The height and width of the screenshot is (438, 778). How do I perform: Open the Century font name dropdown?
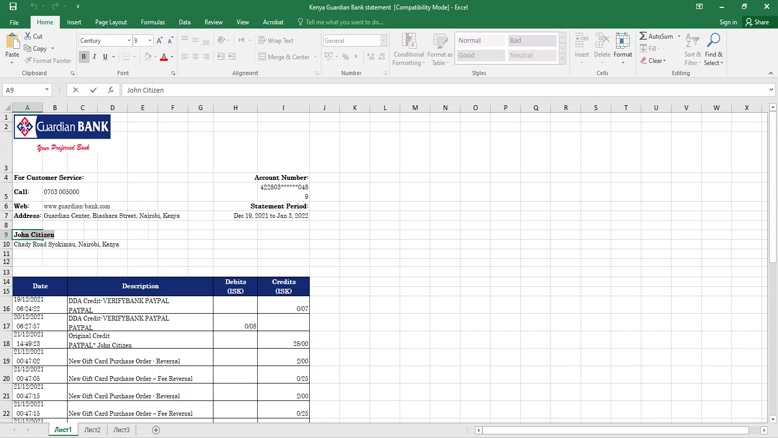pyautogui.click(x=129, y=41)
